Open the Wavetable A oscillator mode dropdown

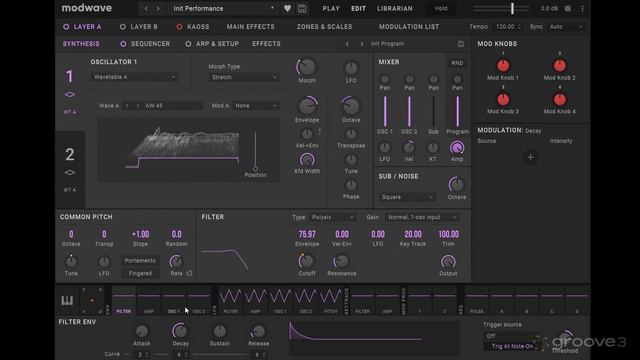(x=134, y=77)
